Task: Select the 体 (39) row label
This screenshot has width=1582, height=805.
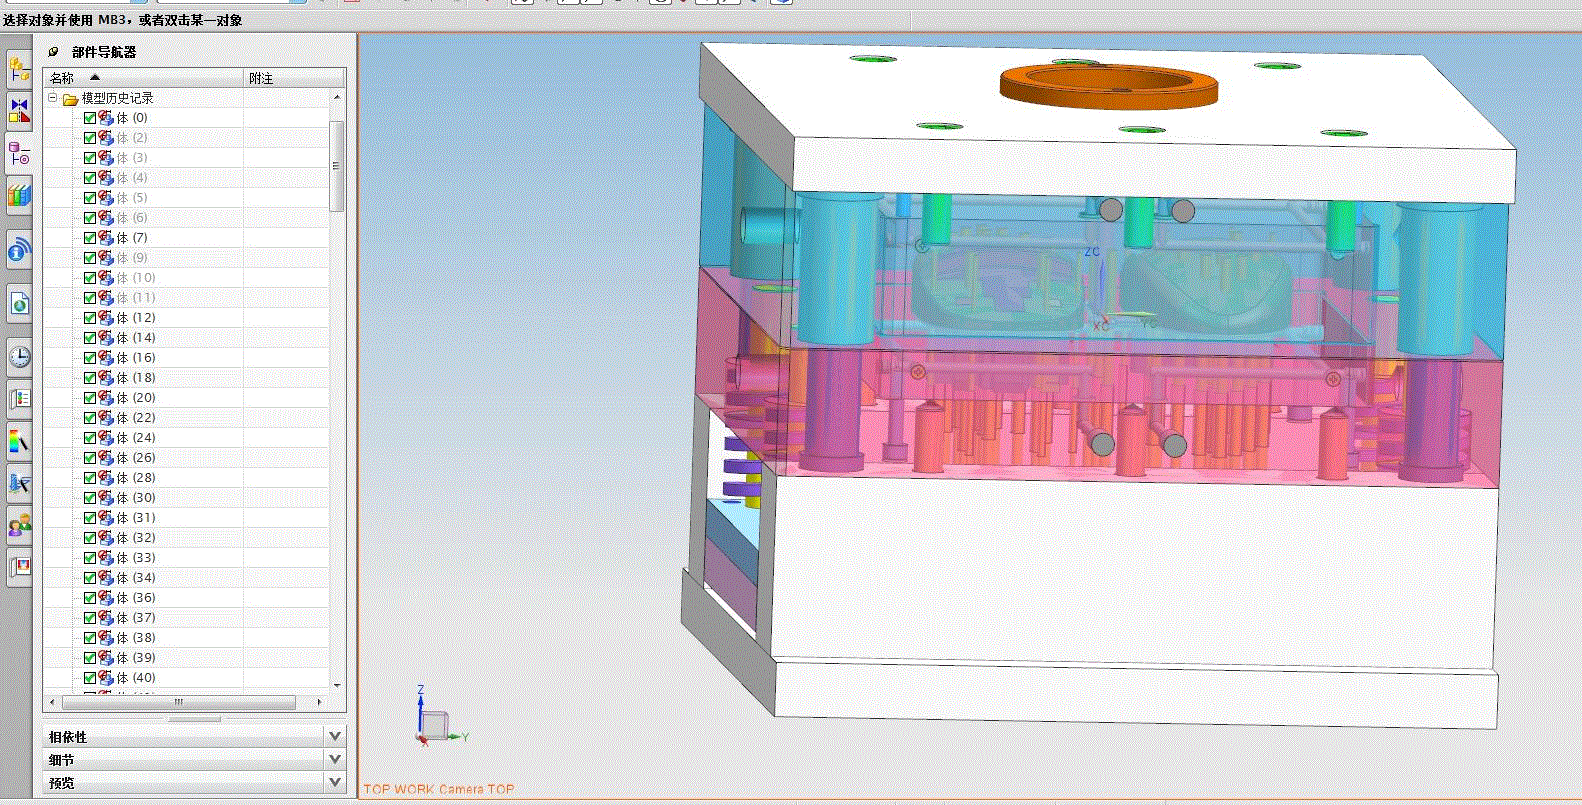Action: 136,658
